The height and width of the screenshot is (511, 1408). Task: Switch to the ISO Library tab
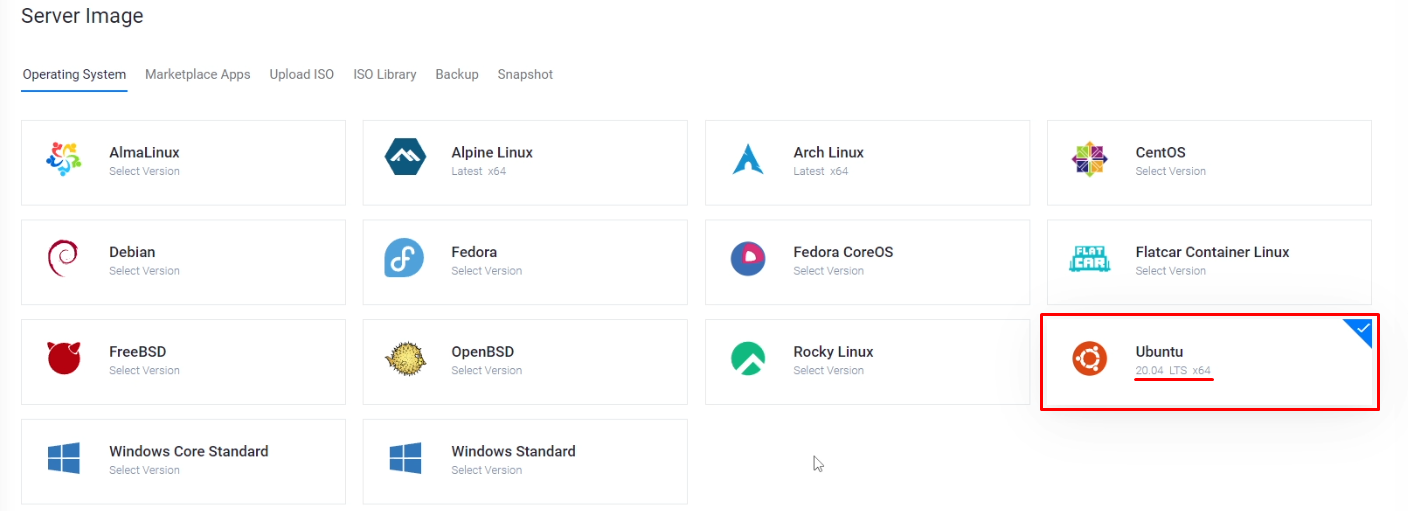(385, 74)
